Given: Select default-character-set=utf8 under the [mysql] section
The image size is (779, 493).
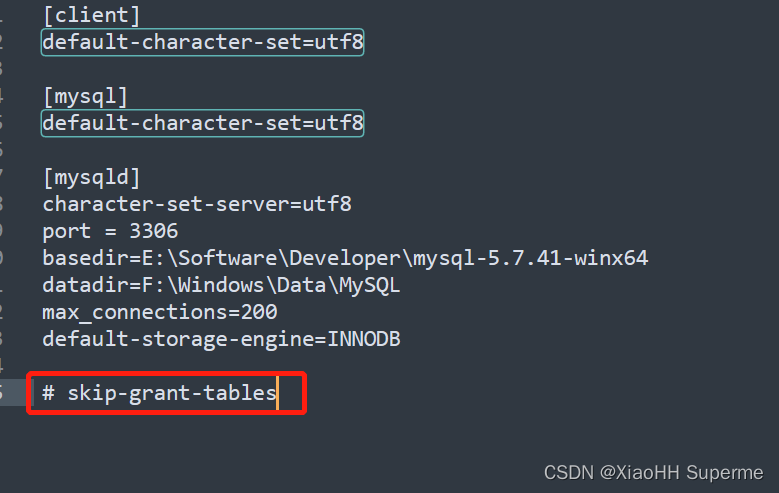Looking at the screenshot, I should tap(203, 123).
